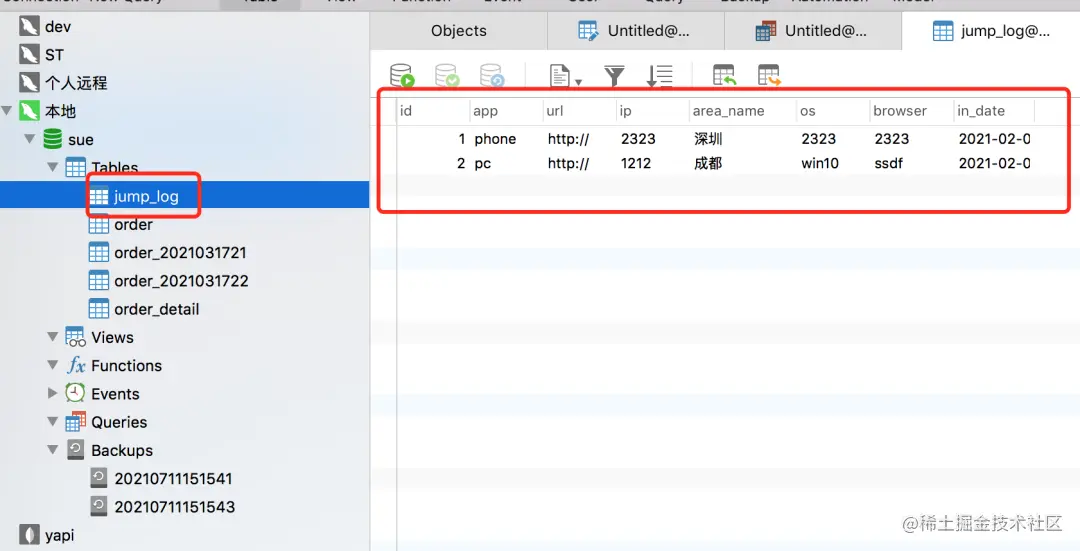Expand the Events node
1080x551 pixels.
[x=52, y=393]
